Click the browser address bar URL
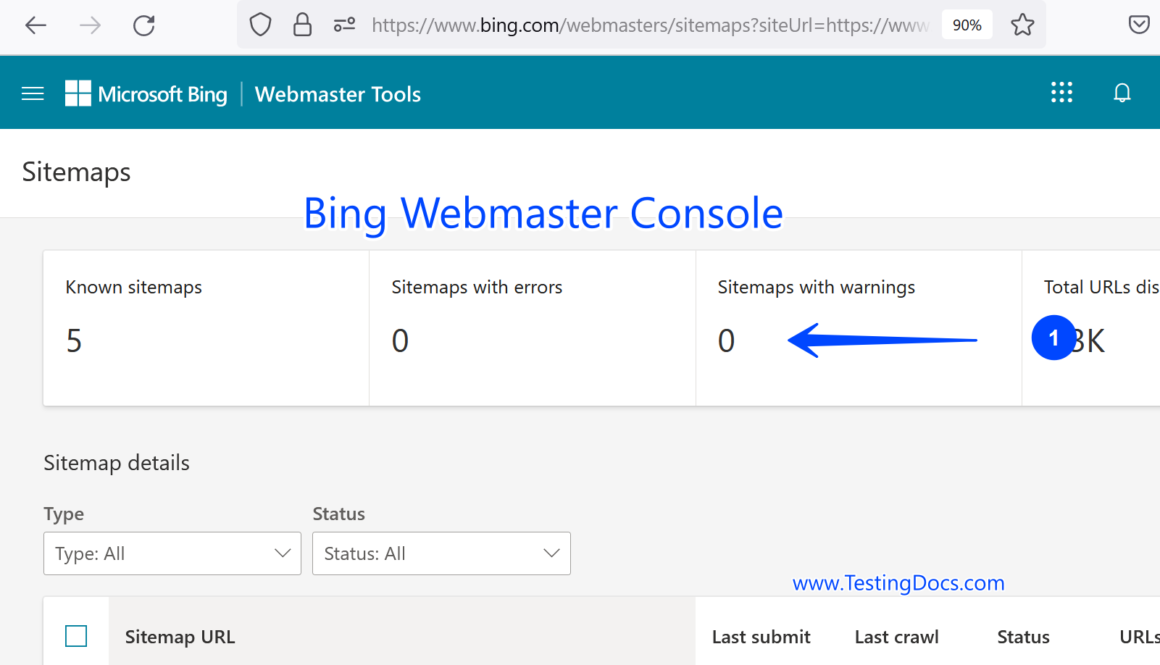 point(650,25)
